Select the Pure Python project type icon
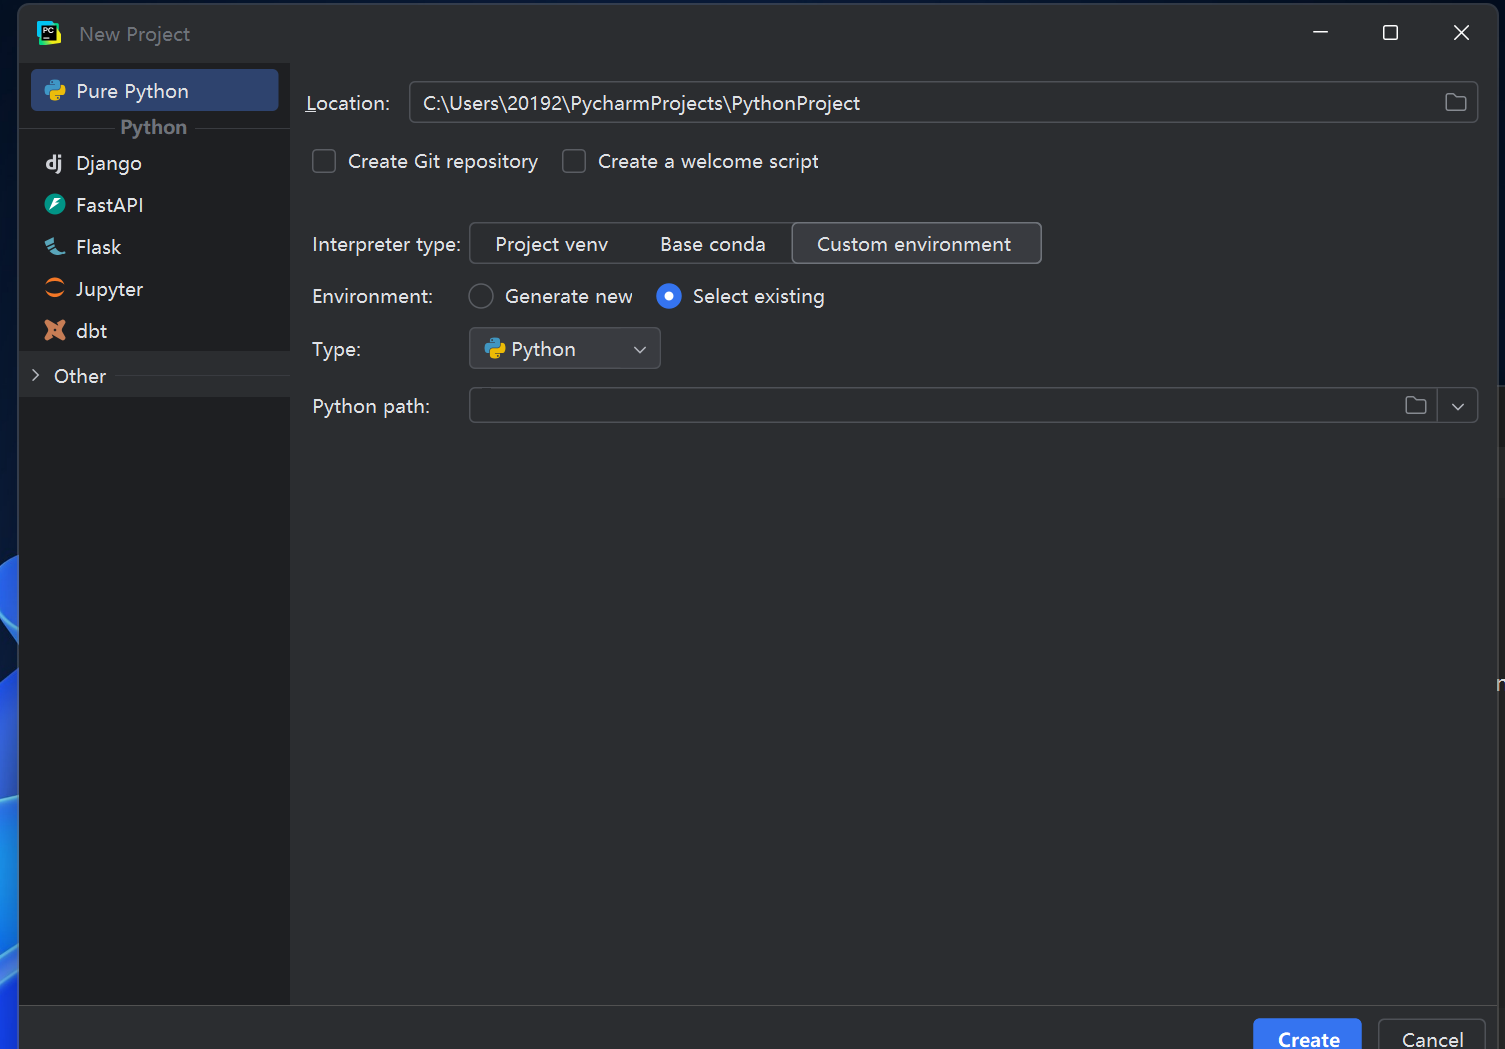1505x1049 pixels. click(x=56, y=90)
